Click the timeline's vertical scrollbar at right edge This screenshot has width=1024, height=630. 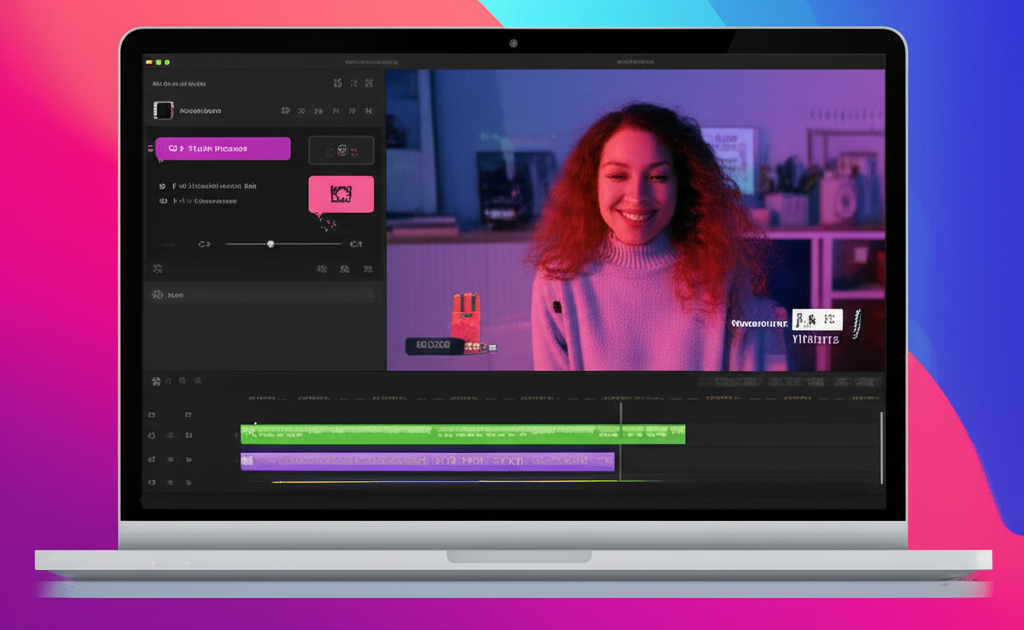click(882, 448)
